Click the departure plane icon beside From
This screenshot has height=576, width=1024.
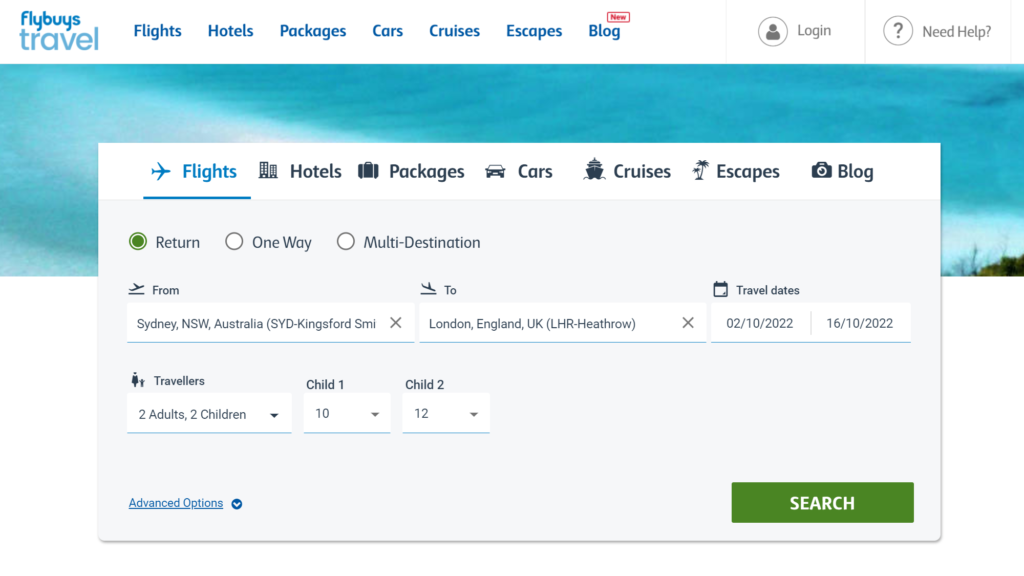(x=137, y=288)
